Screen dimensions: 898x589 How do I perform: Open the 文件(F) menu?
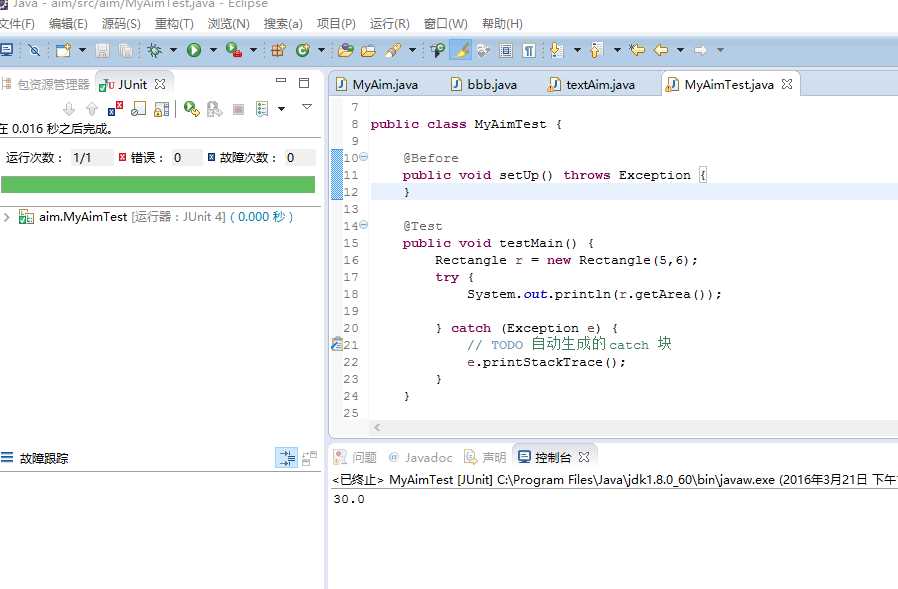pos(17,23)
